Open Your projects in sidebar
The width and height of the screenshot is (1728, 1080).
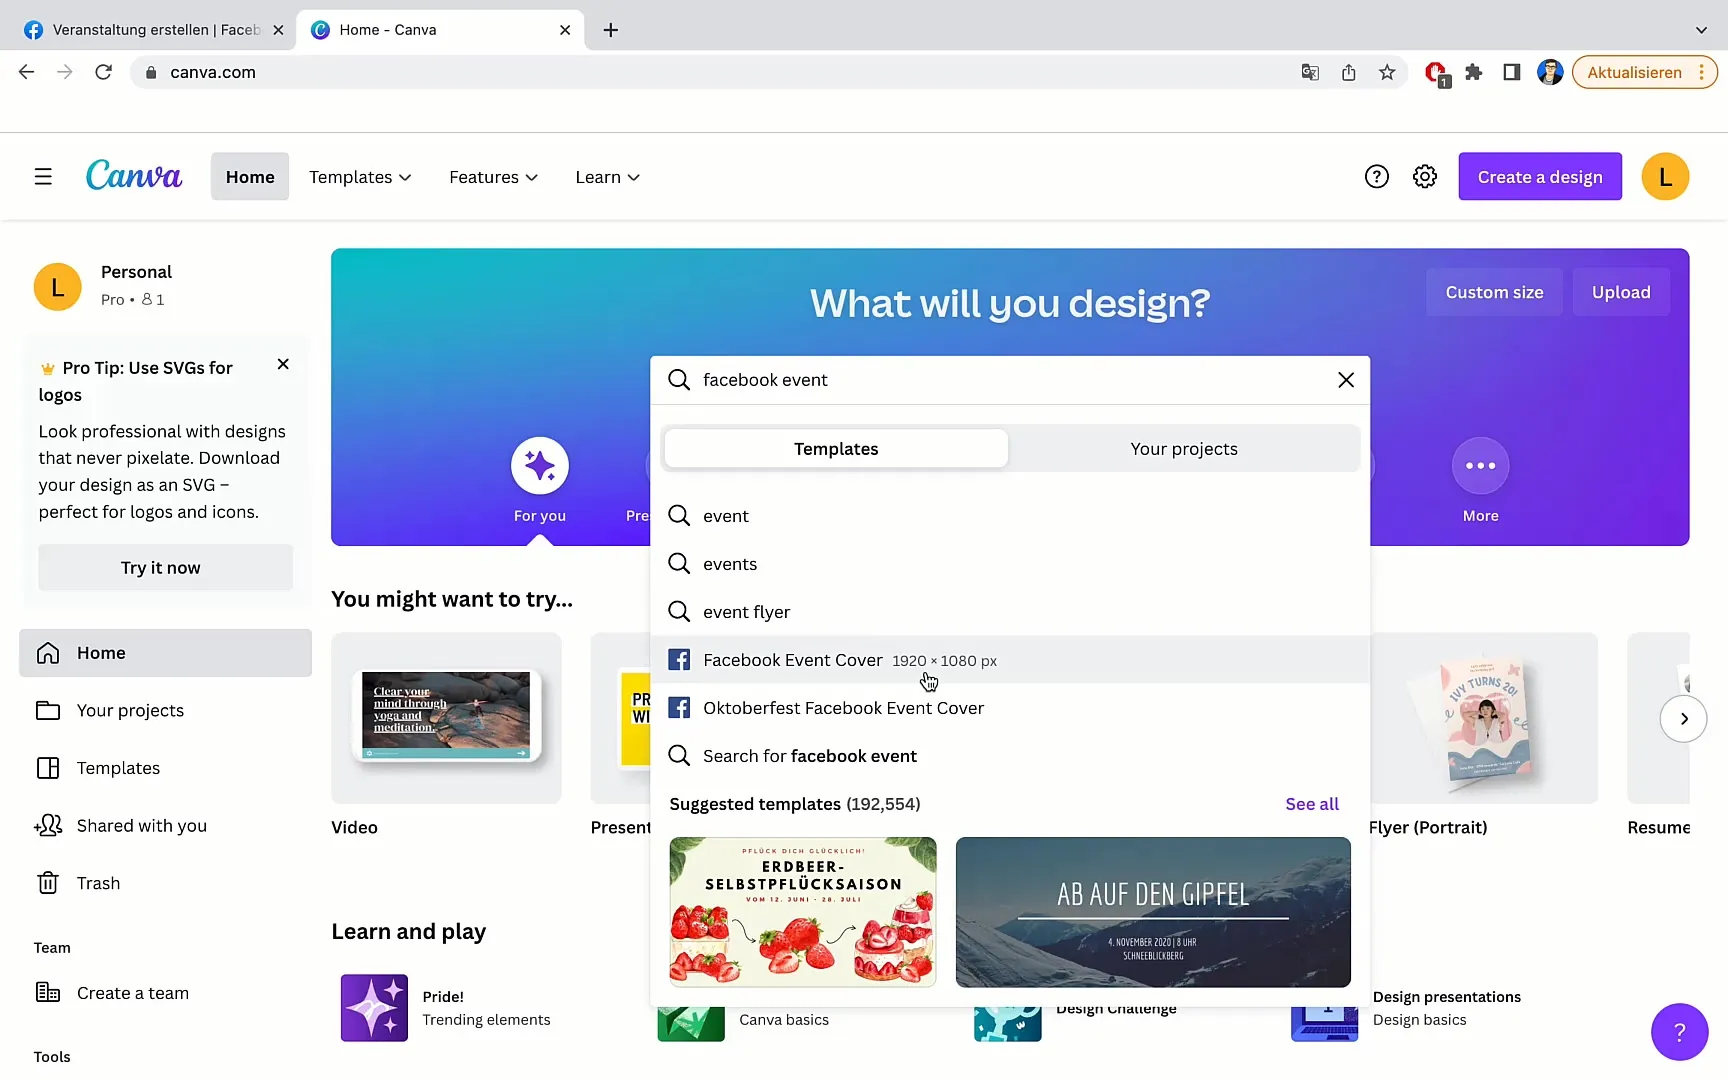tap(165, 711)
